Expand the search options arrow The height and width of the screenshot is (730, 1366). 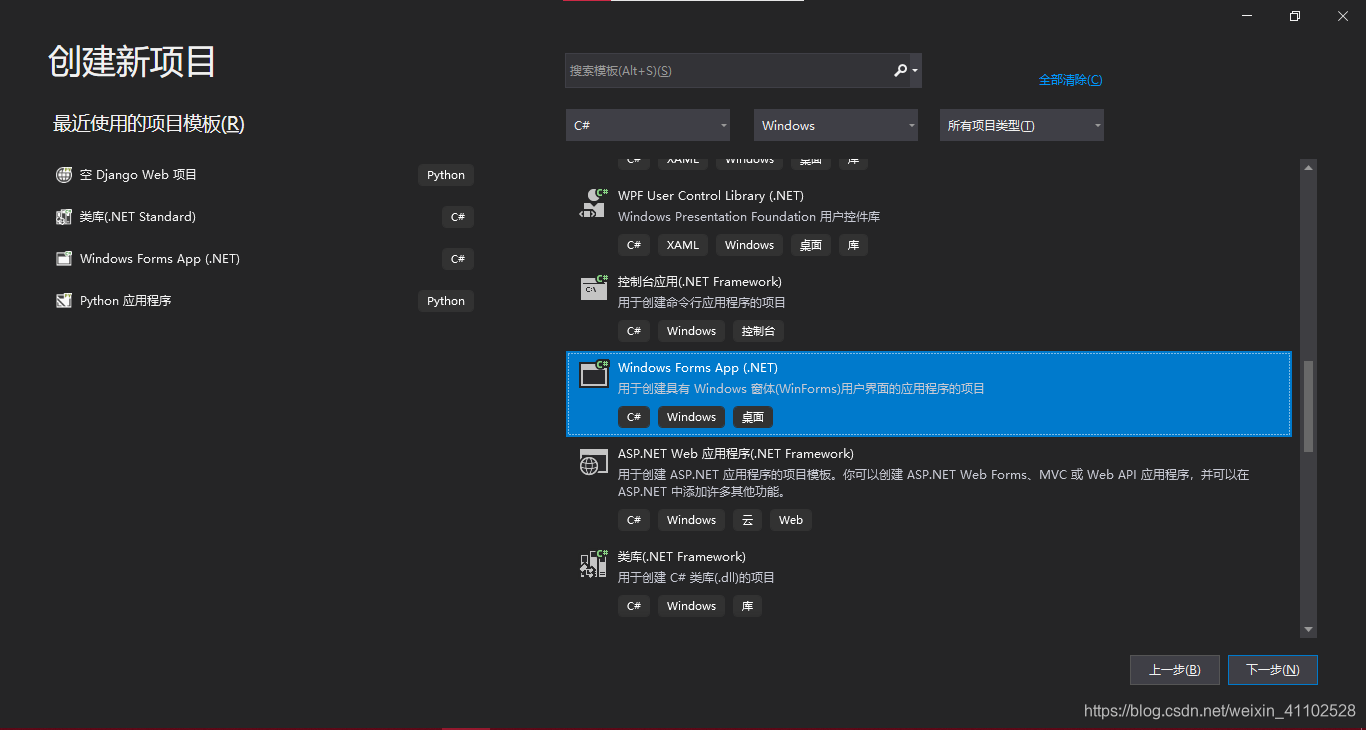click(x=915, y=71)
